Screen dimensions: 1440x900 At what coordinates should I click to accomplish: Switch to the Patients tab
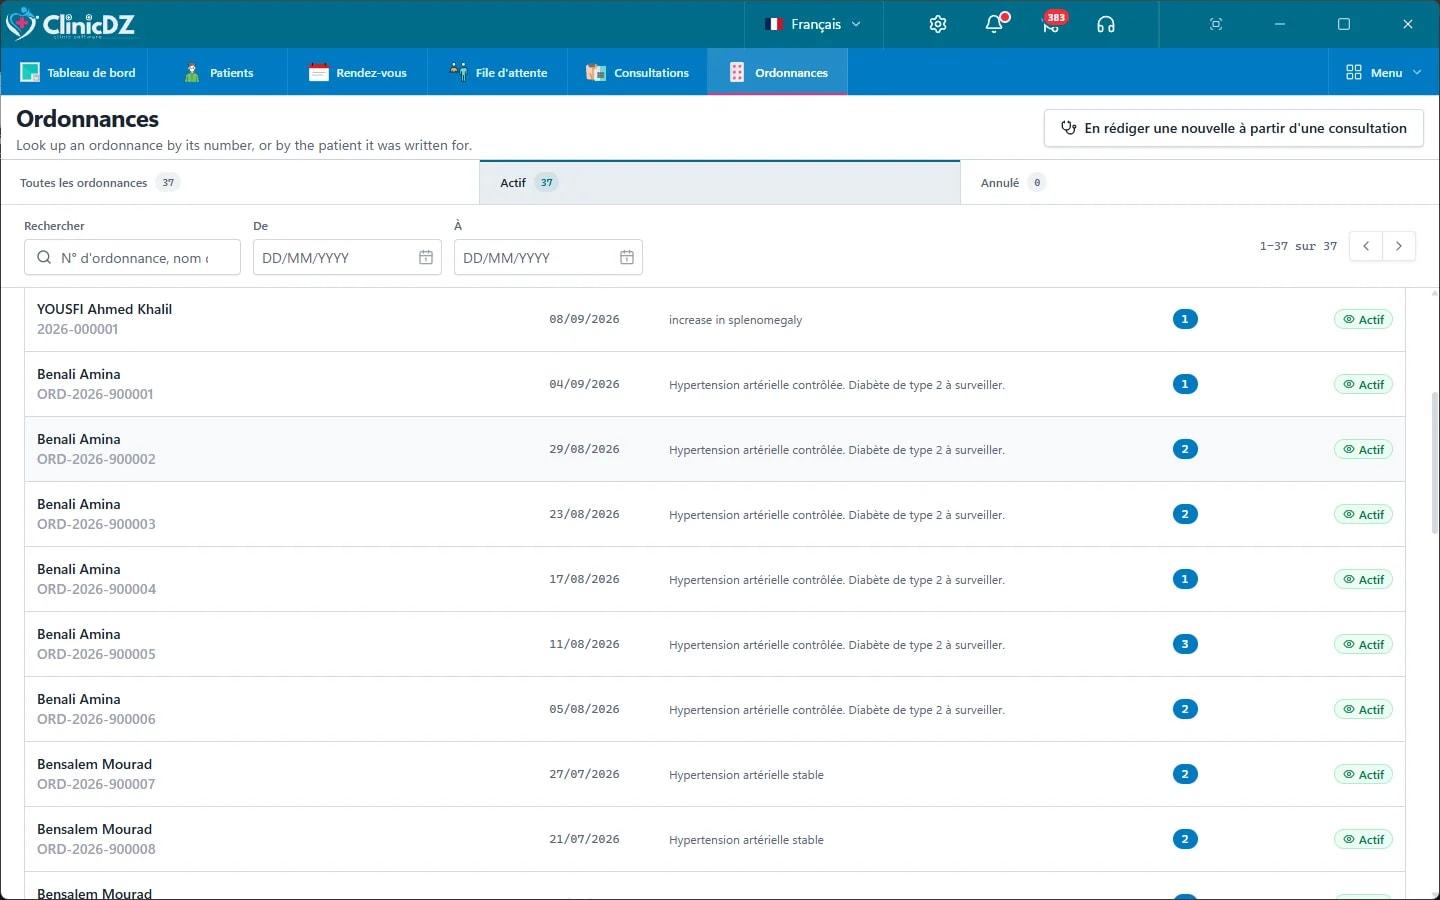pos(218,72)
